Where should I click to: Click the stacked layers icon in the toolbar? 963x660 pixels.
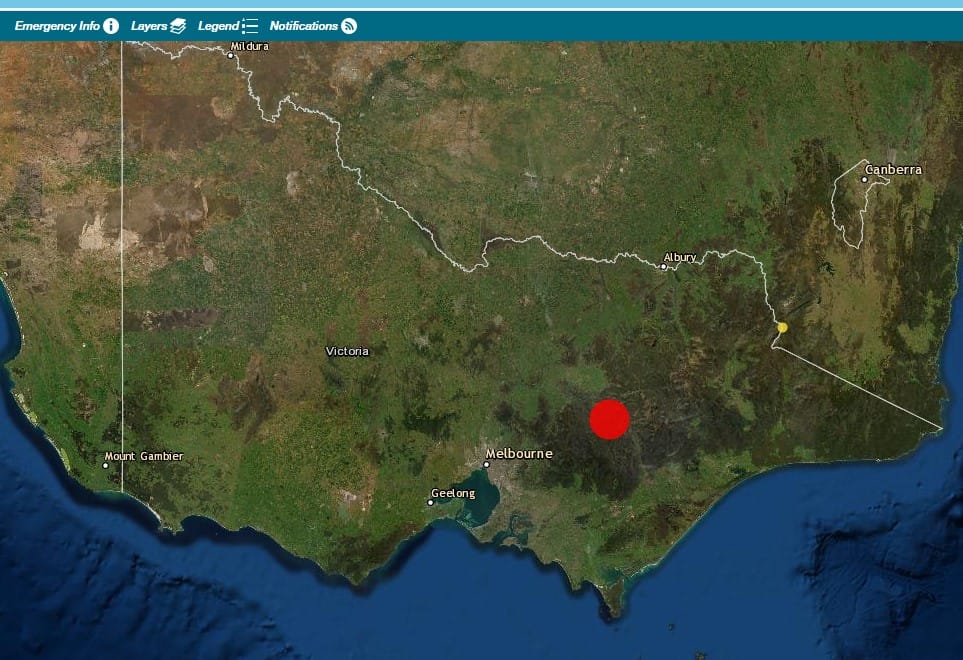(179, 26)
